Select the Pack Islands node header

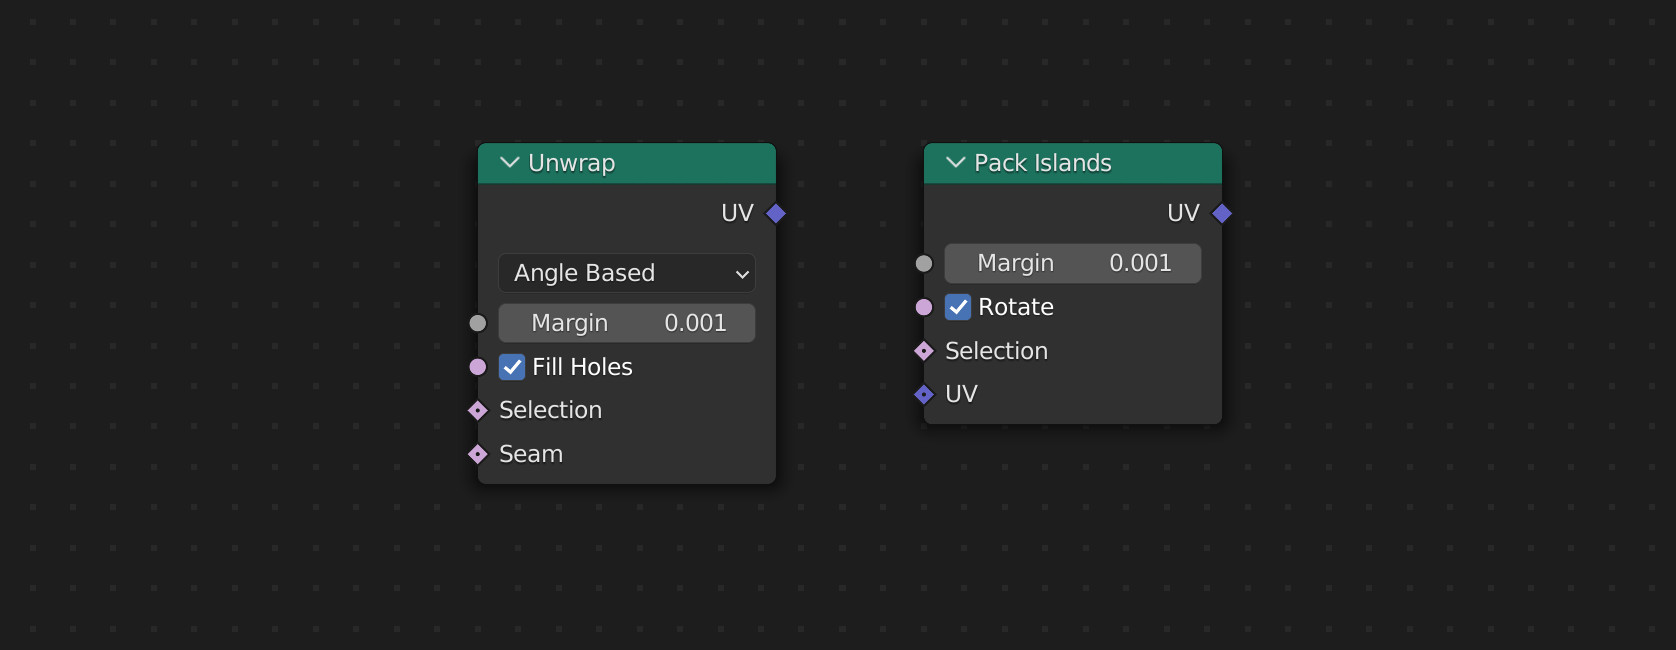1150,163
